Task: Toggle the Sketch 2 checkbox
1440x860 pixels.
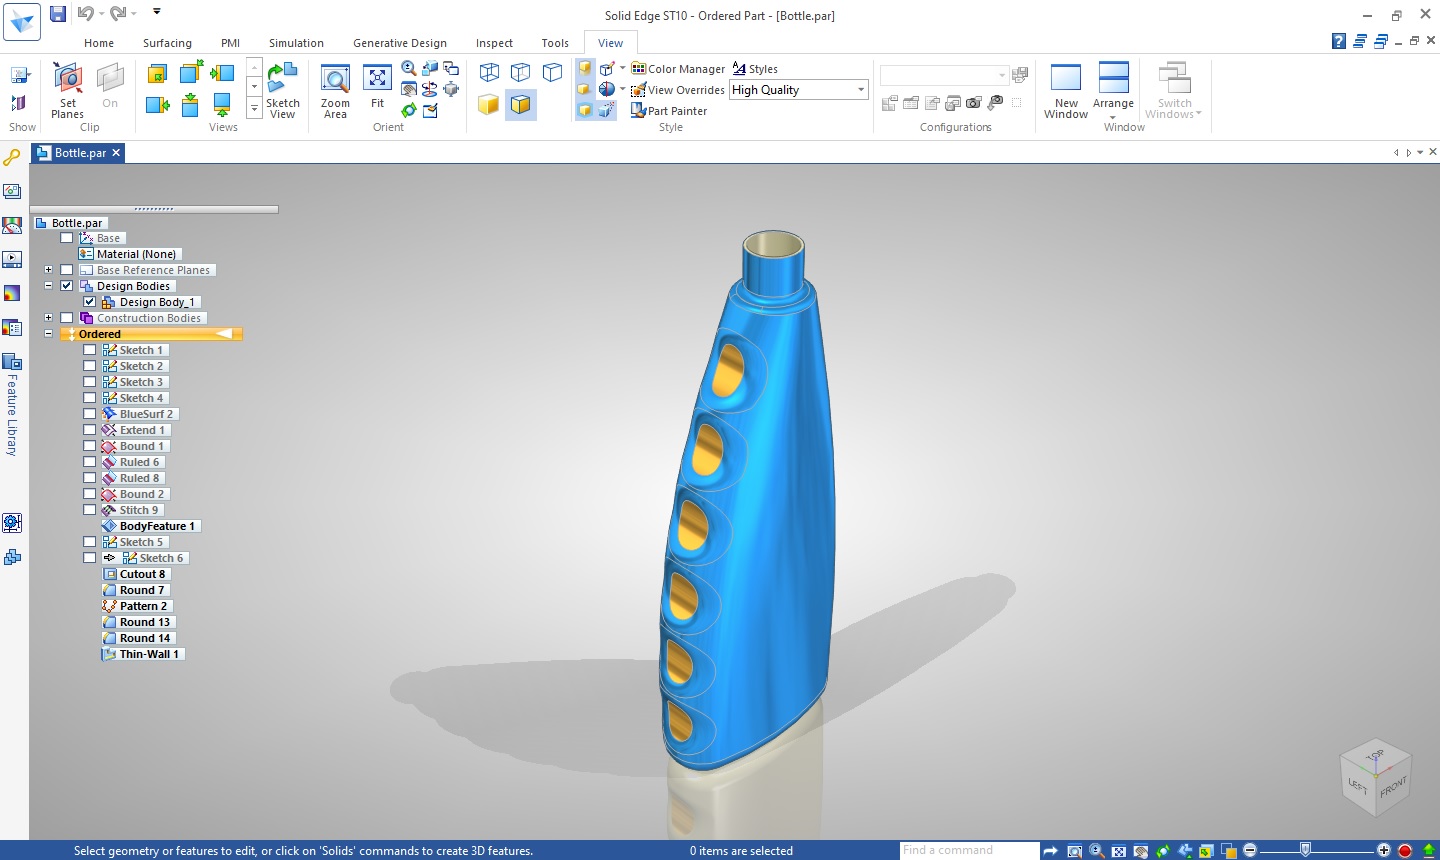Action: pos(90,366)
